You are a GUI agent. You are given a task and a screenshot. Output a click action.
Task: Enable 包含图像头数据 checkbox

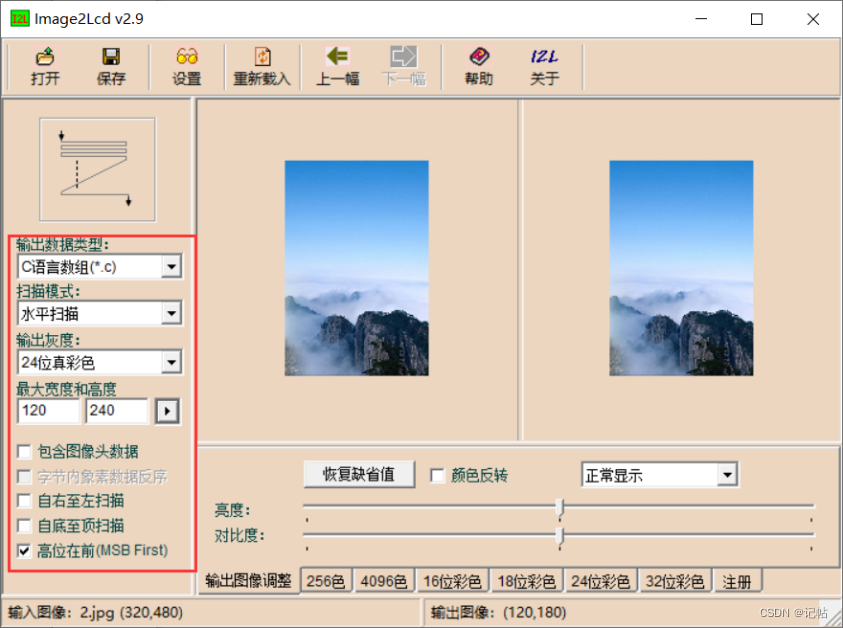pyautogui.click(x=24, y=452)
